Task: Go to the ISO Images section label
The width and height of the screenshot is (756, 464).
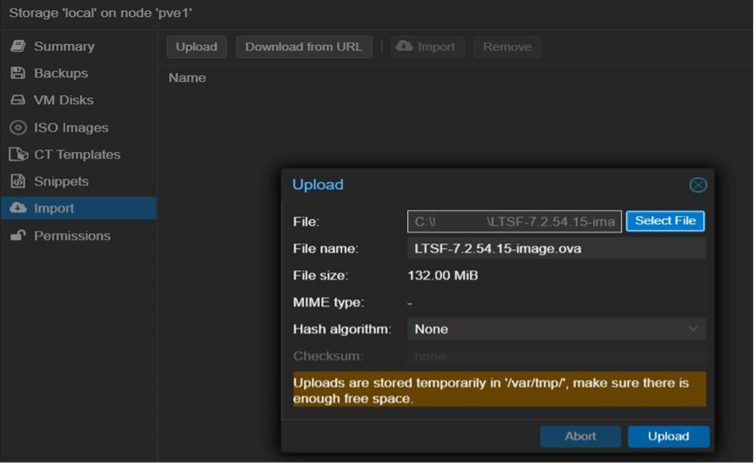Action: click(x=71, y=128)
